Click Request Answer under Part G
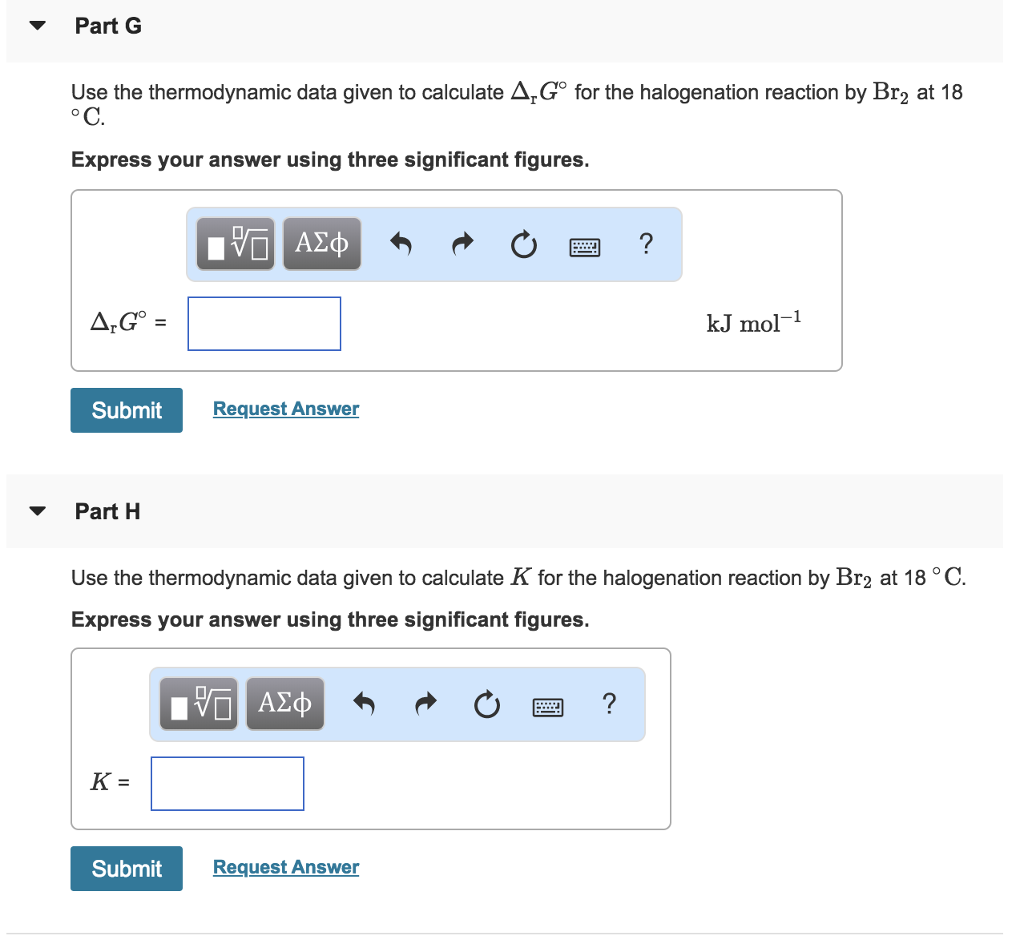The image size is (1024, 944). (285, 408)
